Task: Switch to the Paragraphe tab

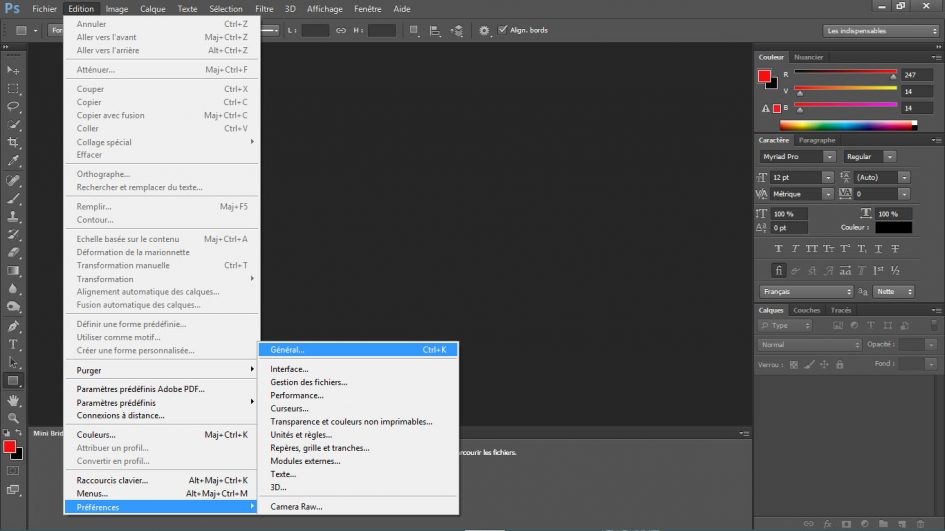Action: (817, 140)
